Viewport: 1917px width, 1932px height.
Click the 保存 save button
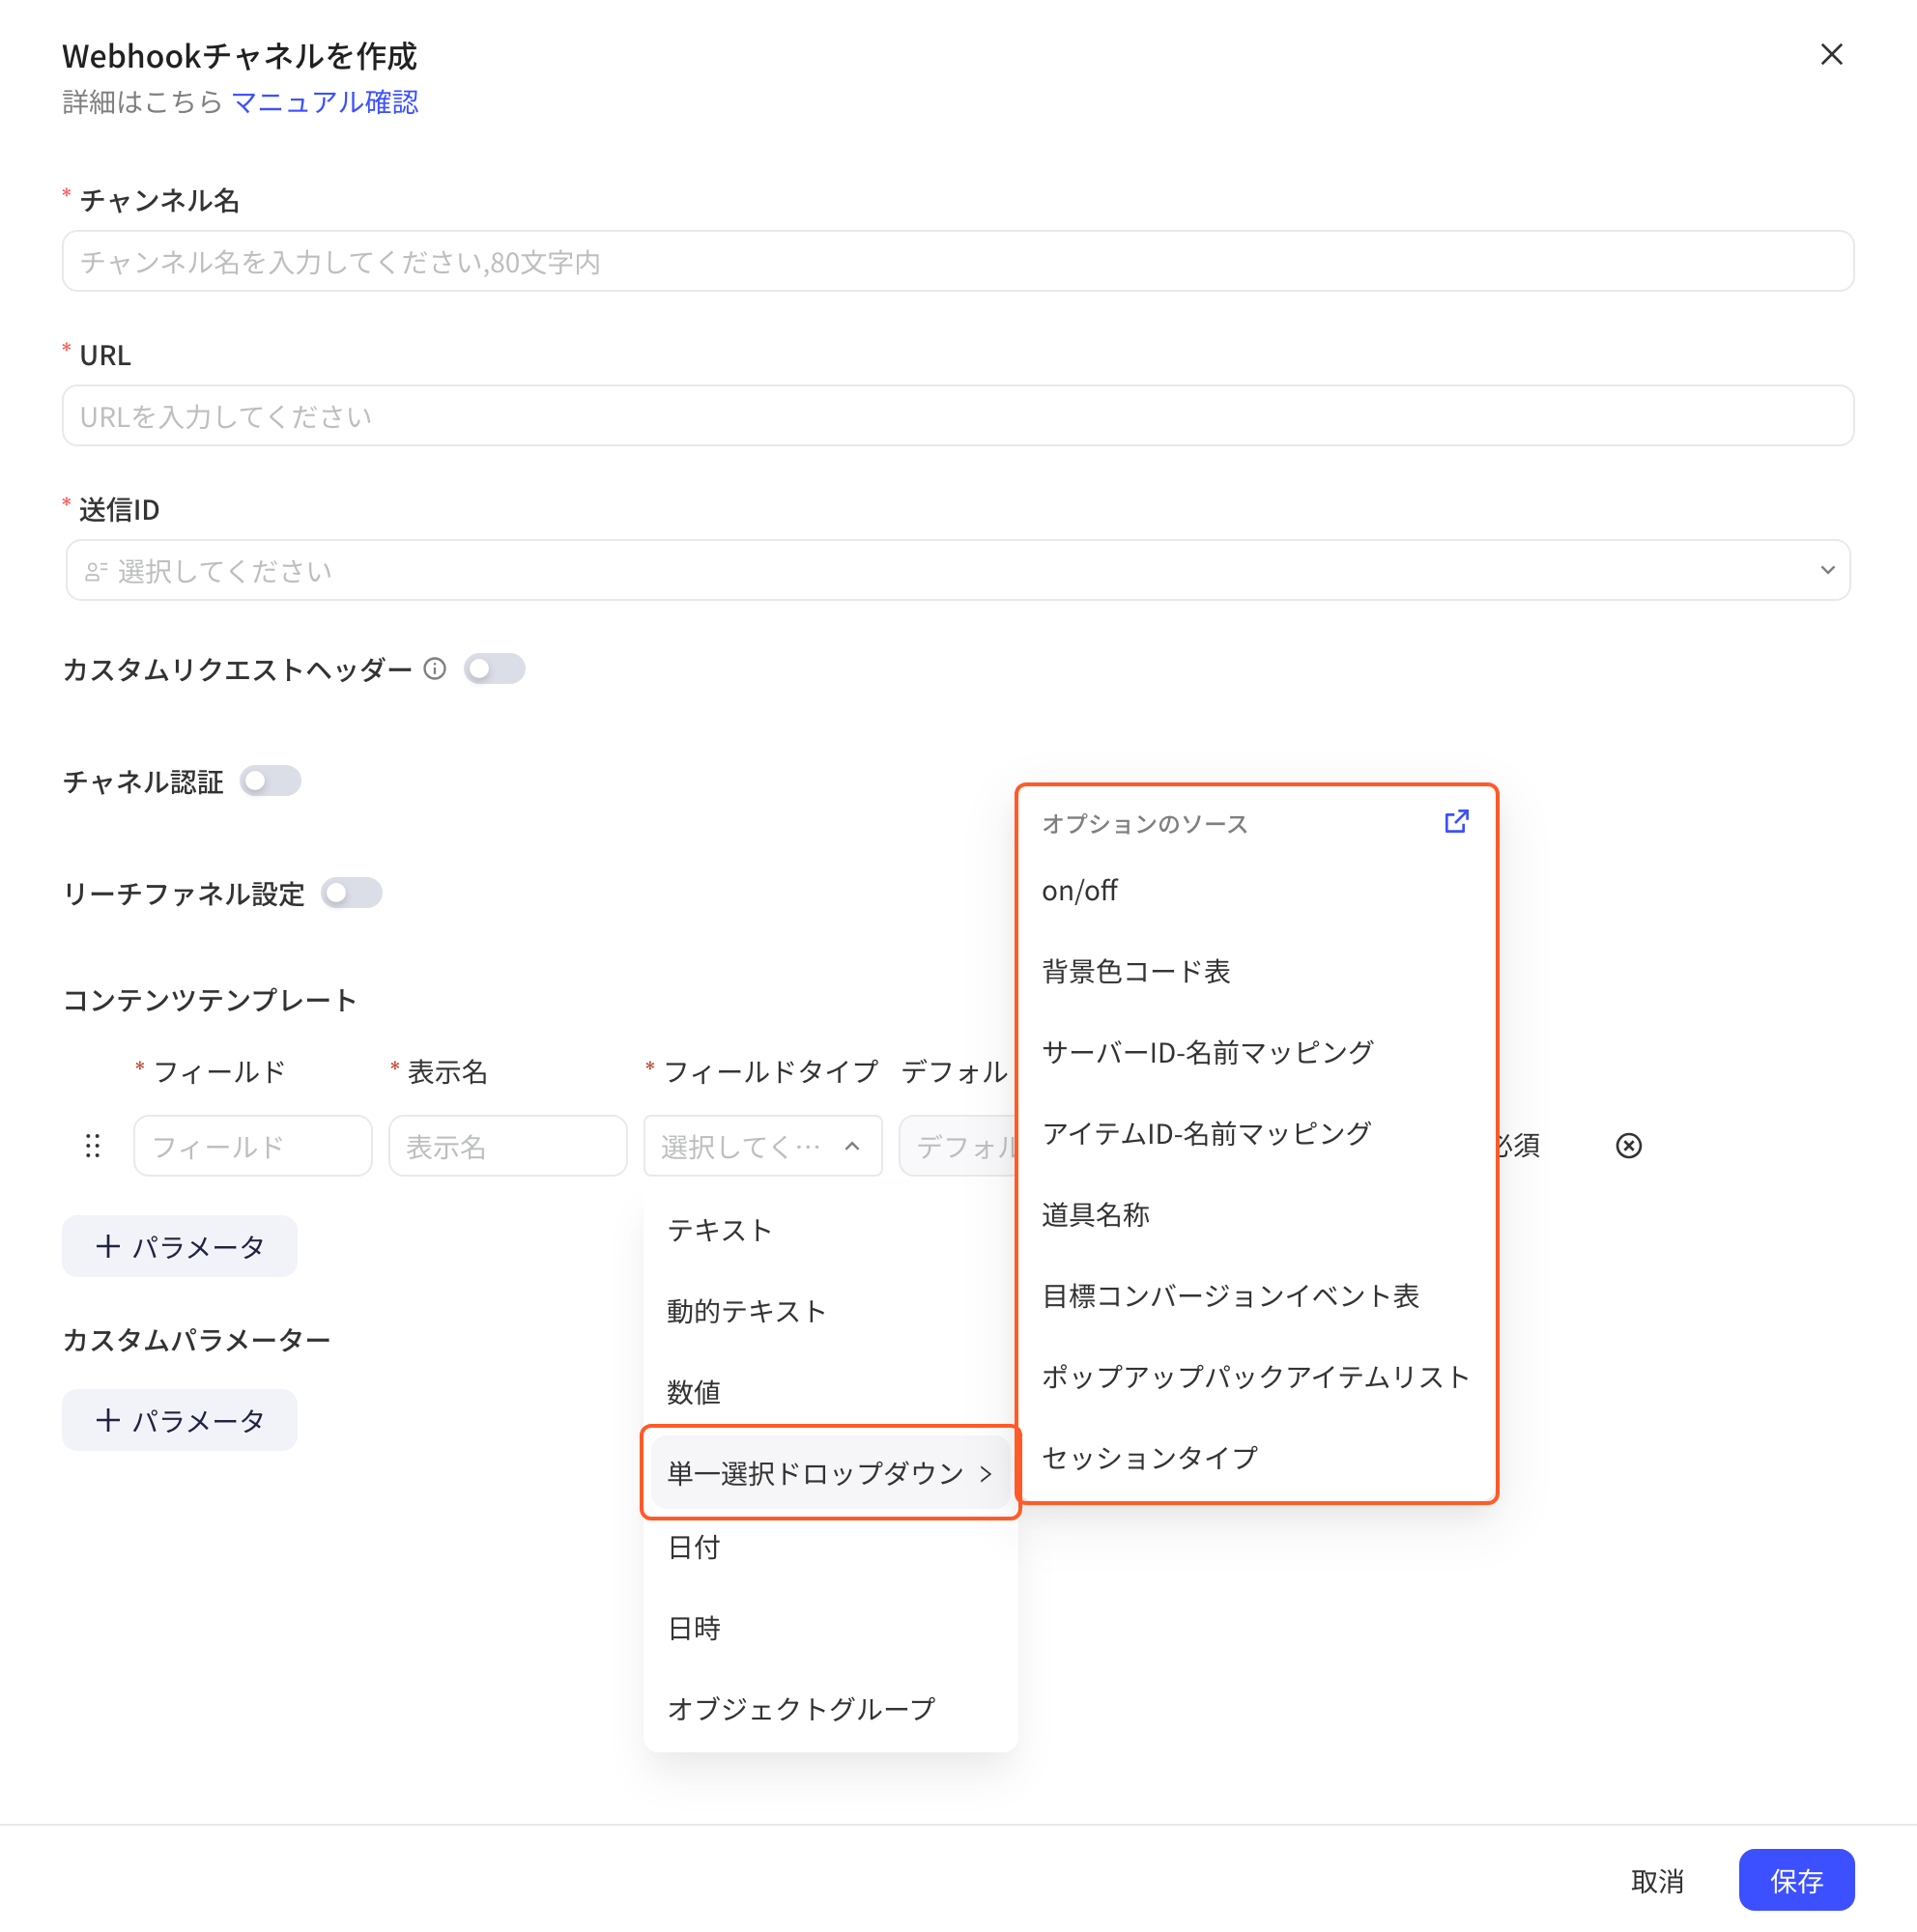[x=1796, y=1881]
